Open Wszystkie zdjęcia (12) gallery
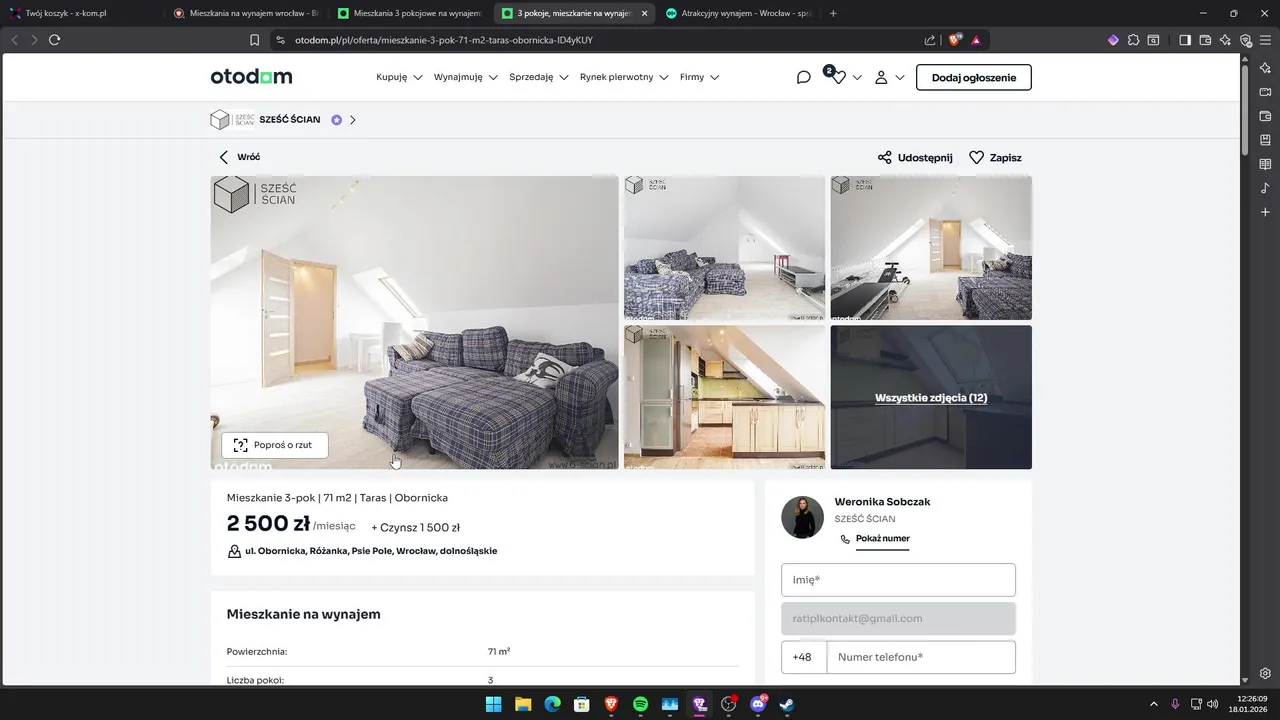This screenshot has width=1280, height=720. click(931, 397)
